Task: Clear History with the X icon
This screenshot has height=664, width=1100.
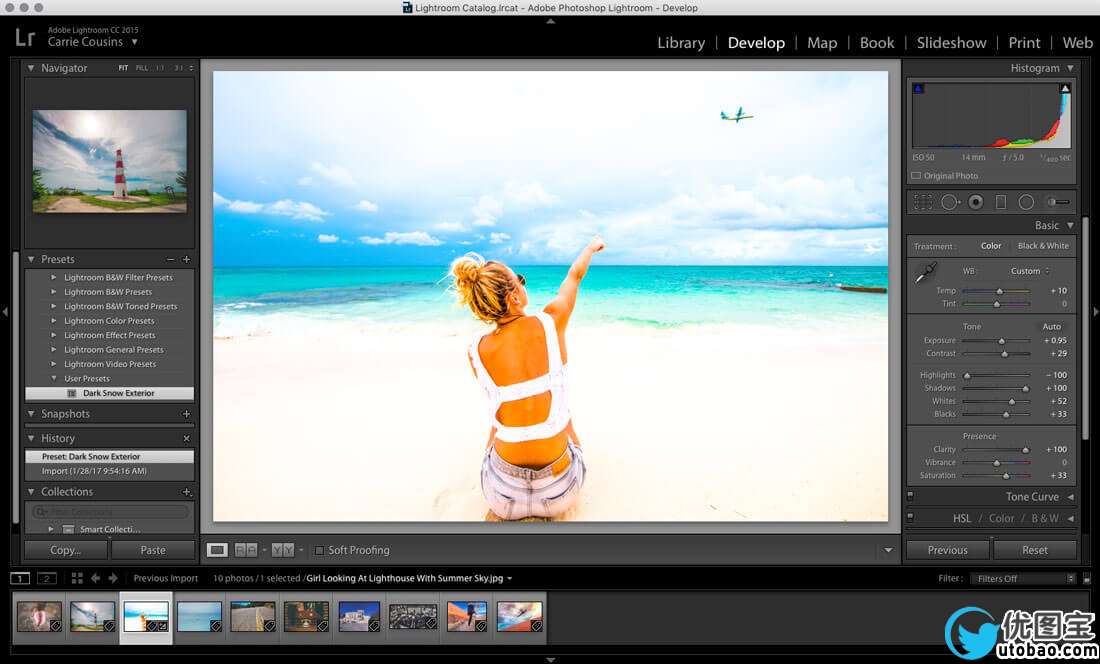Action: pyautogui.click(x=187, y=438)
